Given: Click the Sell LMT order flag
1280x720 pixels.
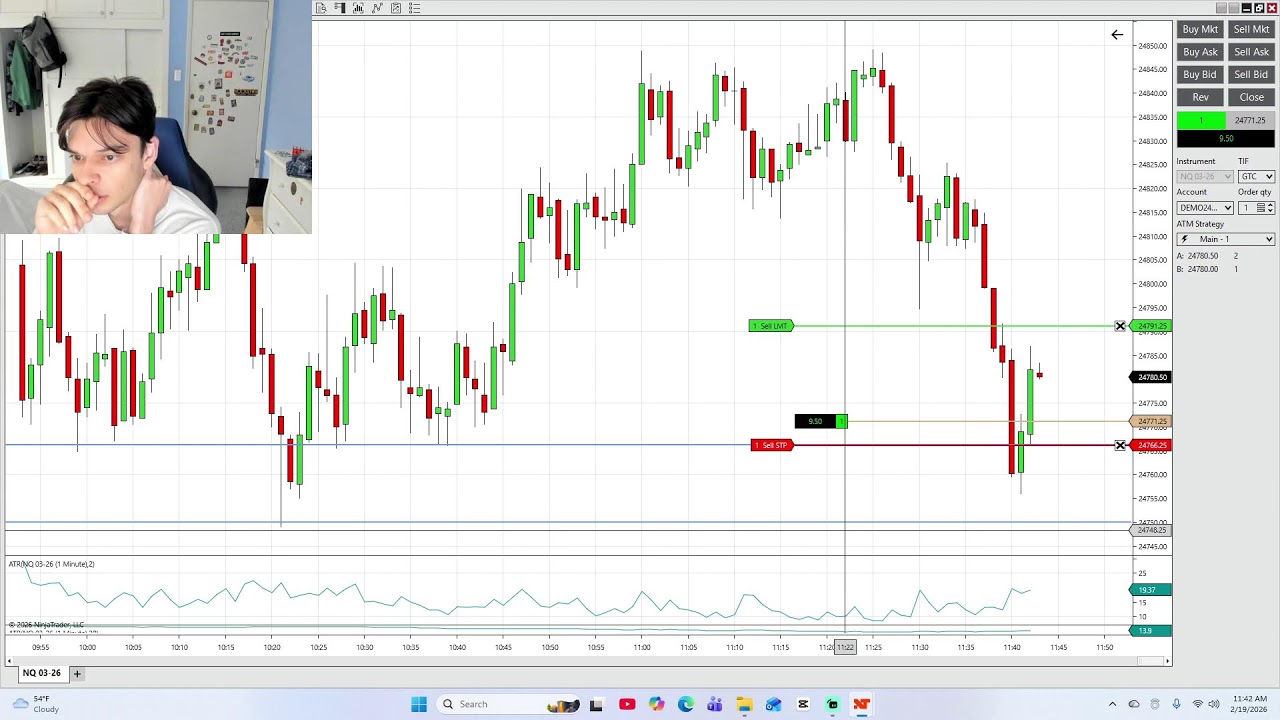Looking at the screenshot, I should coord(771,326).
